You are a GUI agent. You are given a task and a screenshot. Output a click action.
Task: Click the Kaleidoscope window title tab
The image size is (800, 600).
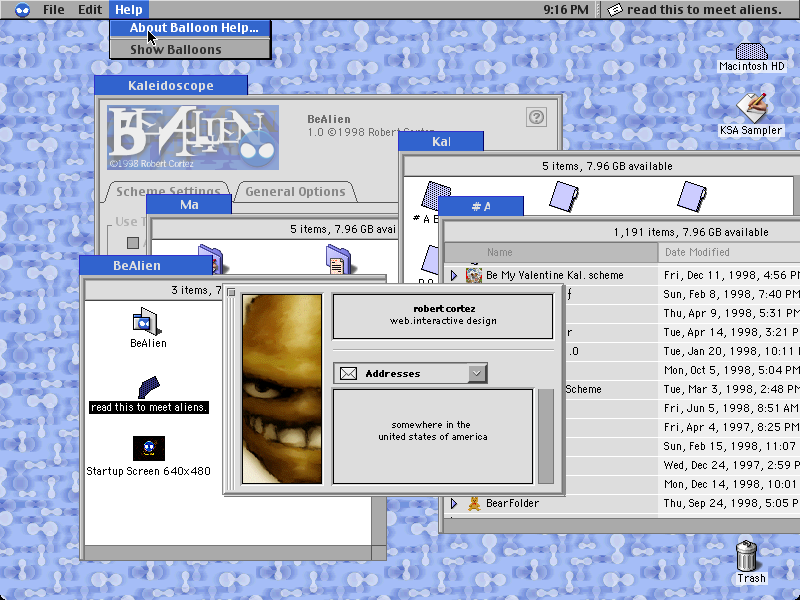point(171,85)
